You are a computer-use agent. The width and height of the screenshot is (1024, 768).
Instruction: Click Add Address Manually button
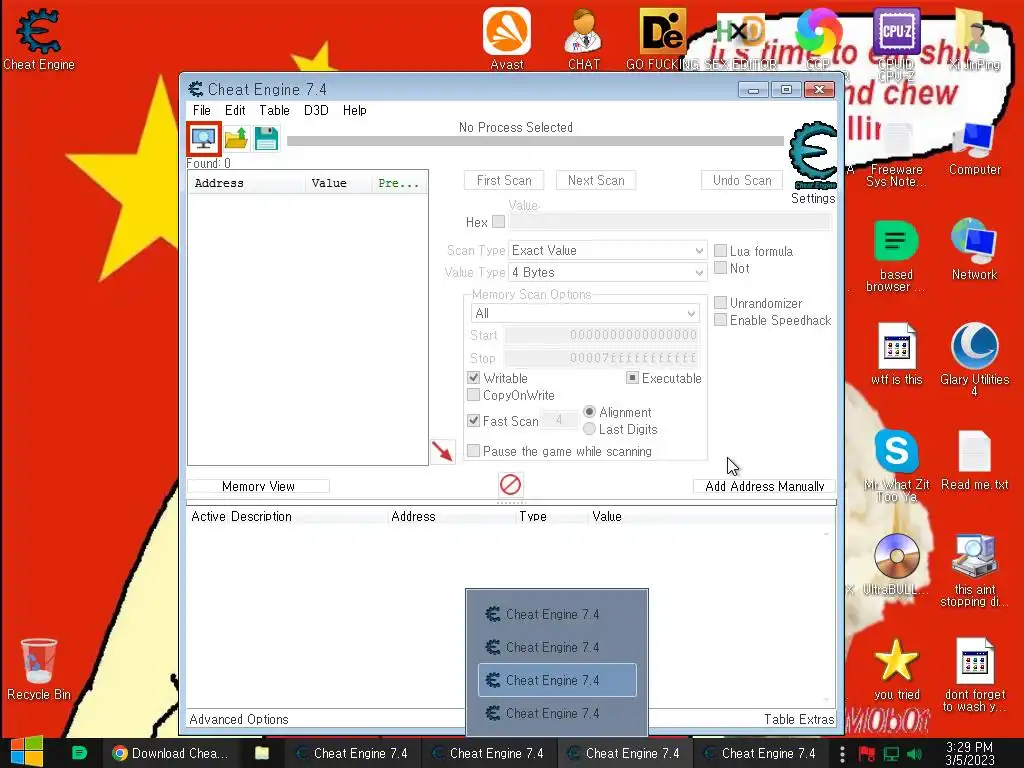click(764, 486)
